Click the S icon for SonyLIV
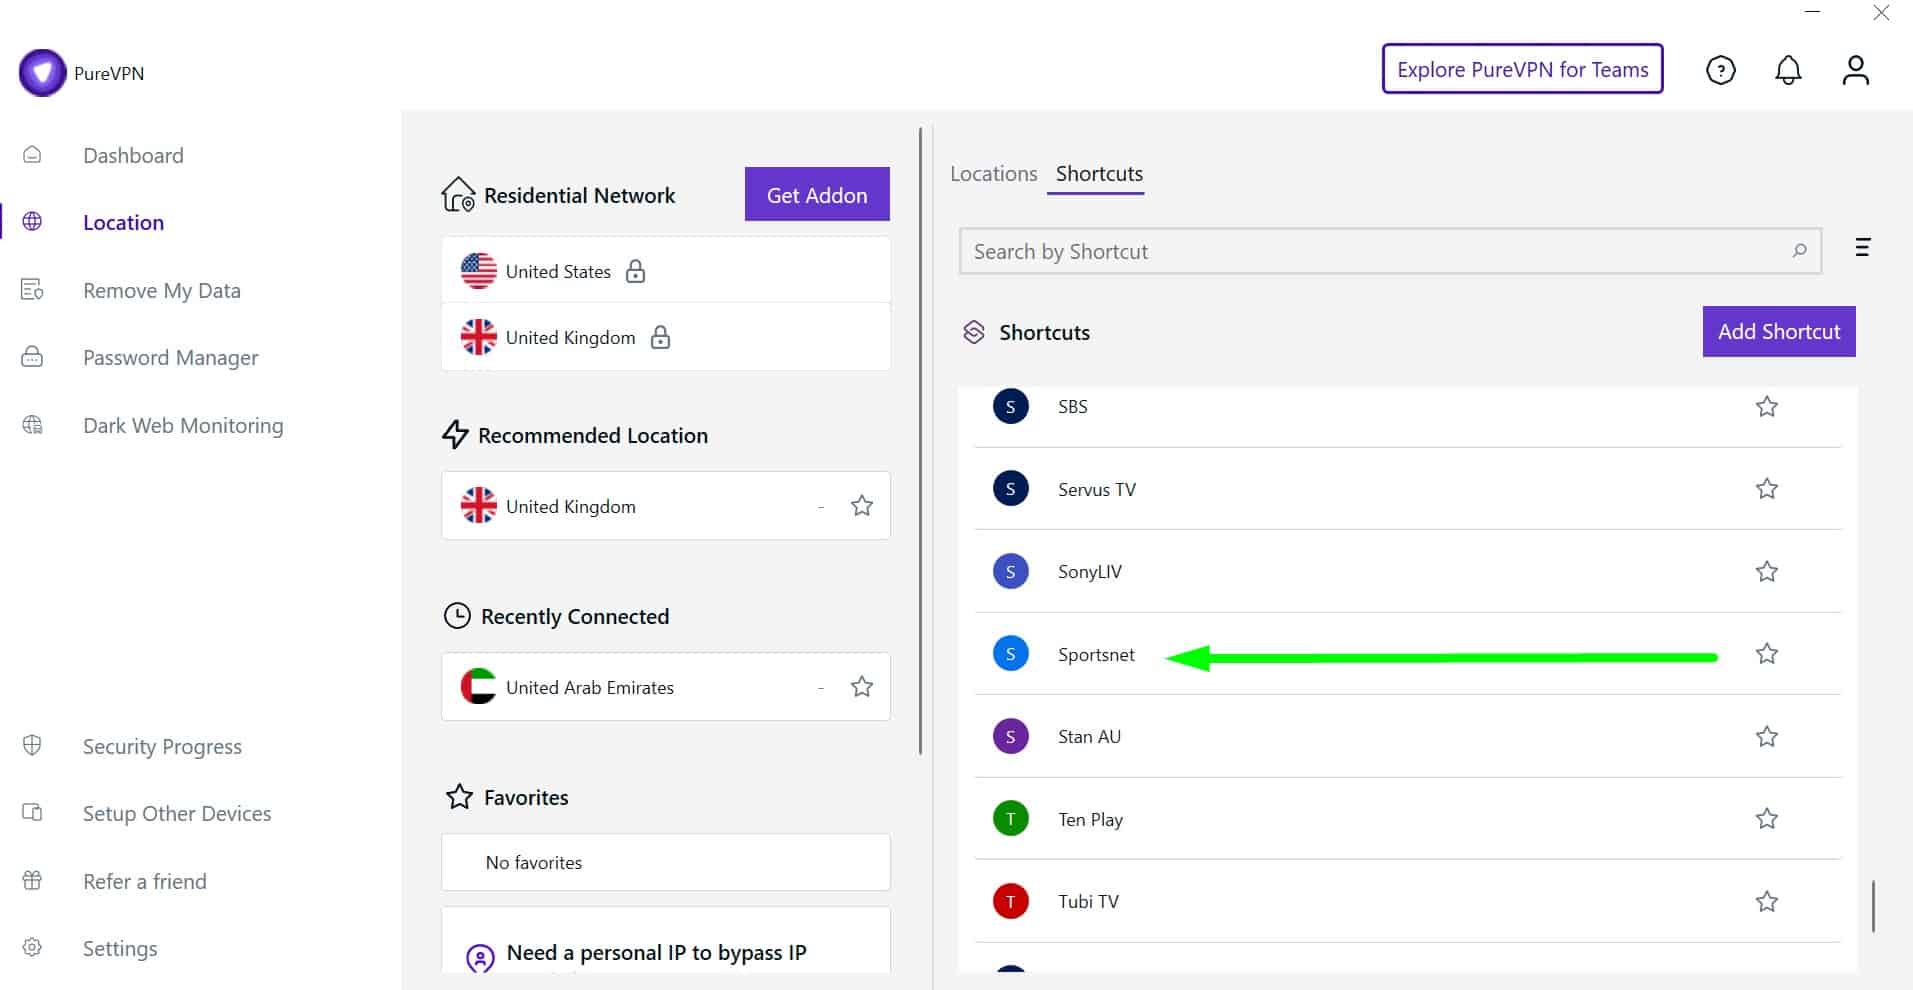The height and width of the screenshot is (990, 1913). point(1010,571)
